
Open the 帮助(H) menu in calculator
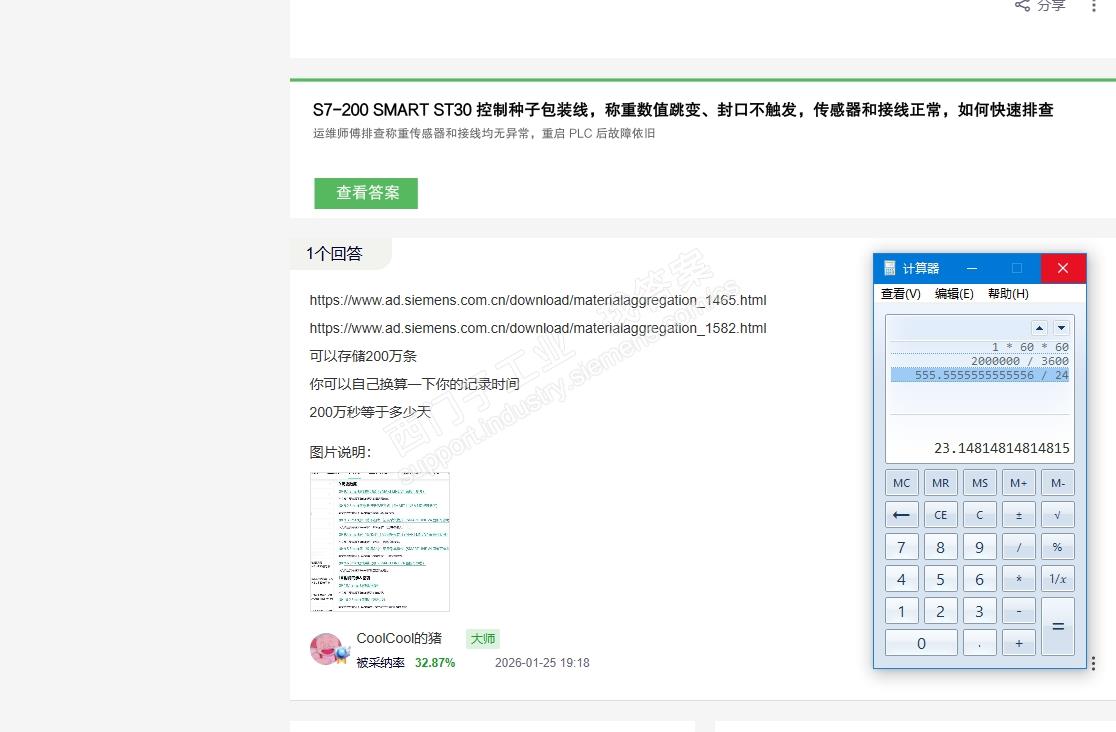pos(1008,293)
